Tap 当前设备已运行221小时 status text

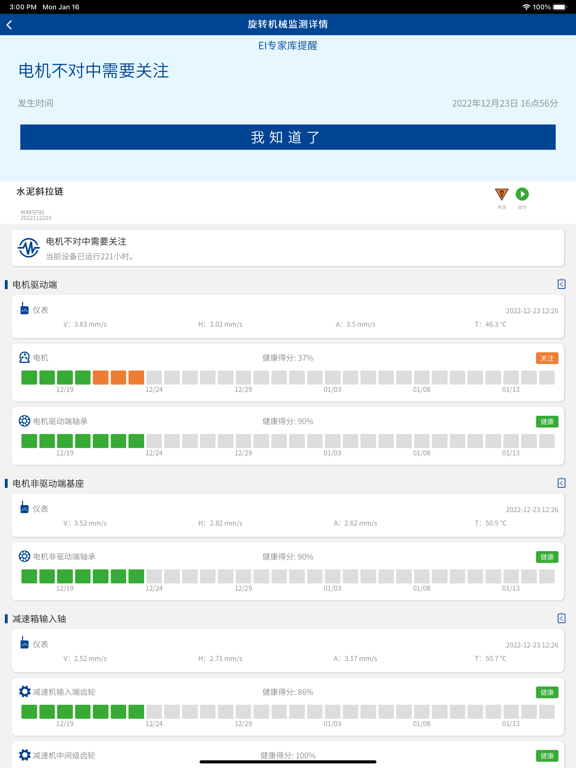[x=90, y=256]
